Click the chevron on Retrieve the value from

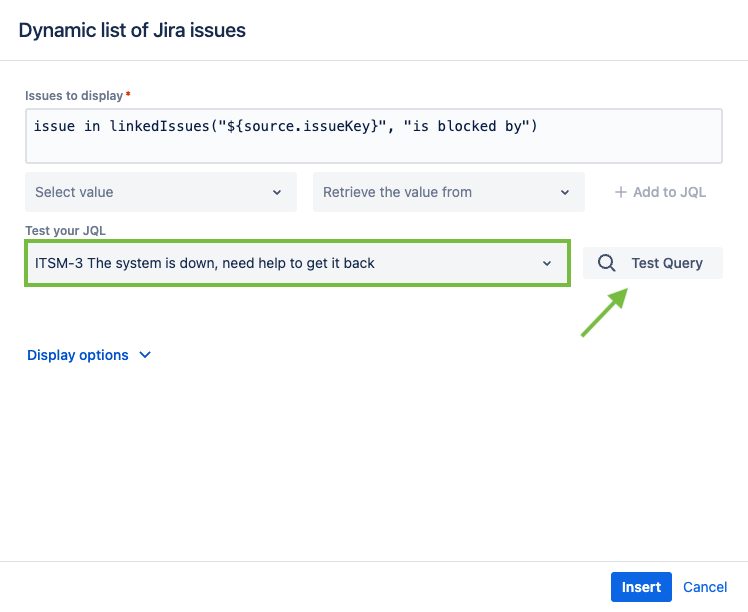565,192
